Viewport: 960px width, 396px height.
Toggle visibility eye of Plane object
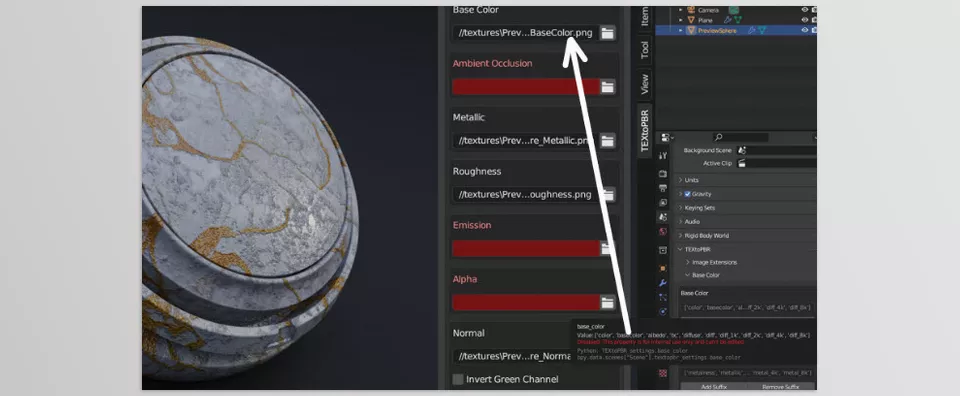coord(804,20)
